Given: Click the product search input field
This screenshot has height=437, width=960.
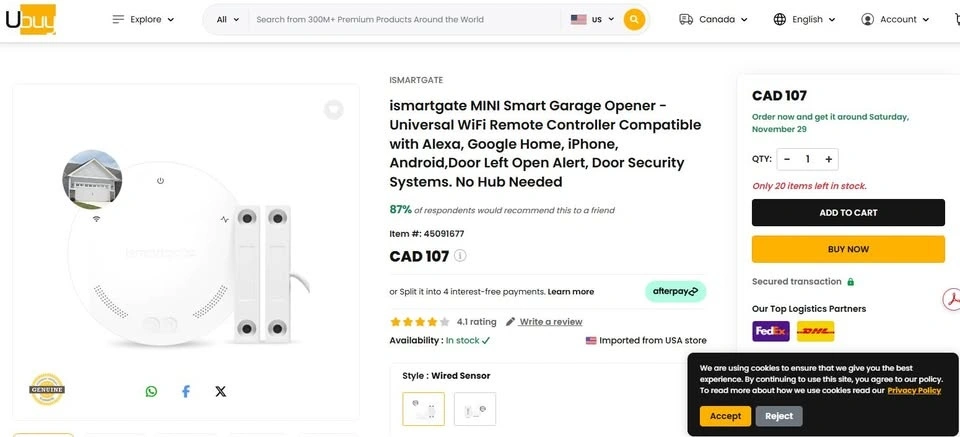Looking at the screenshot, I should tap(403, 19).
